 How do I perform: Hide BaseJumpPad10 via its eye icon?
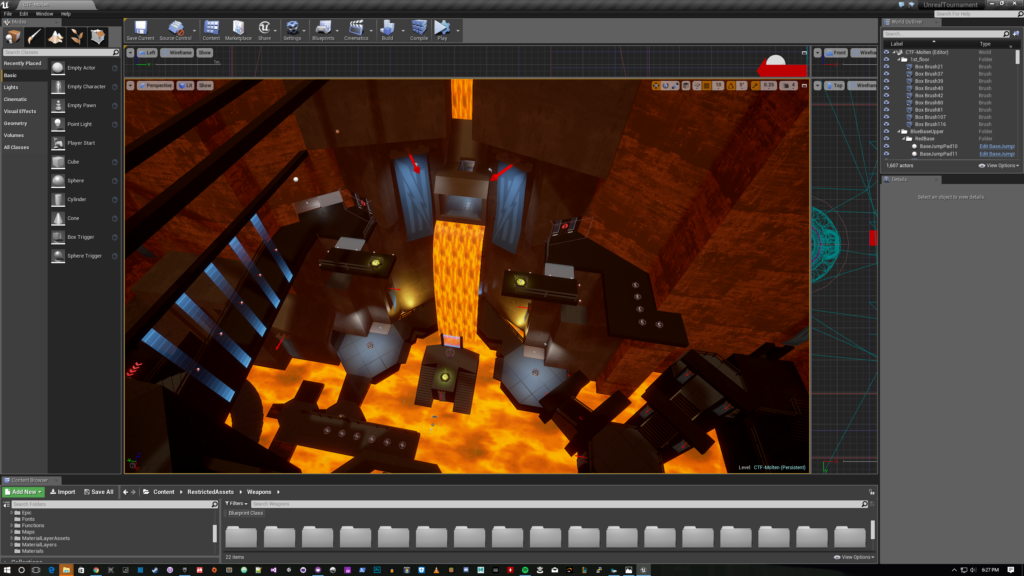(886, 146)
